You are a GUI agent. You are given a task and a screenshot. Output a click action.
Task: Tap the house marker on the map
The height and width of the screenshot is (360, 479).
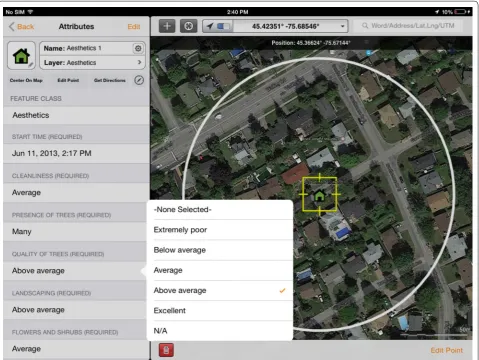319,195
